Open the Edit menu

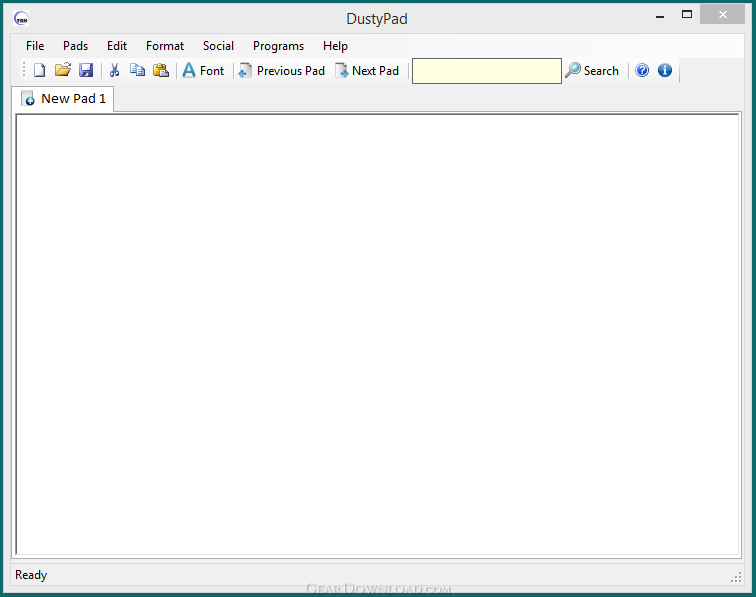click(x=117, y=46)
